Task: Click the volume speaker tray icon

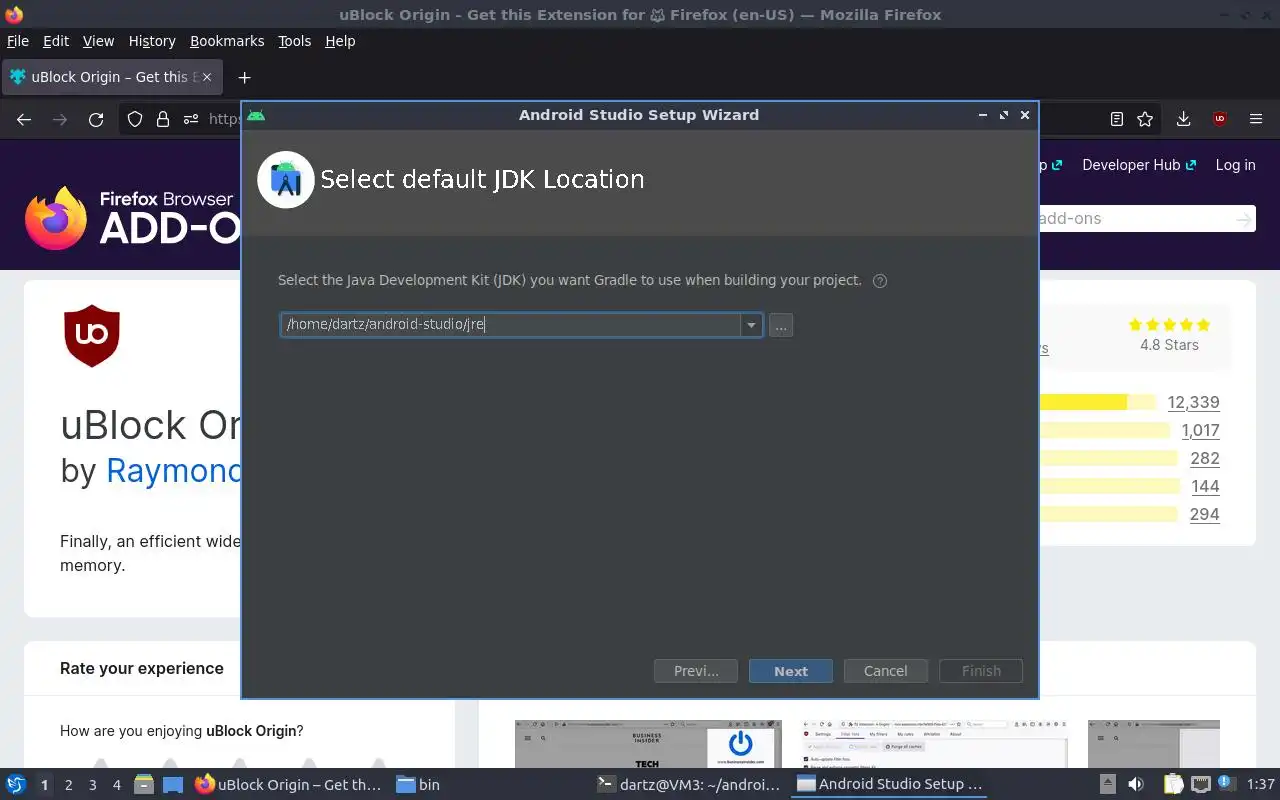Action: (1136, 785)
